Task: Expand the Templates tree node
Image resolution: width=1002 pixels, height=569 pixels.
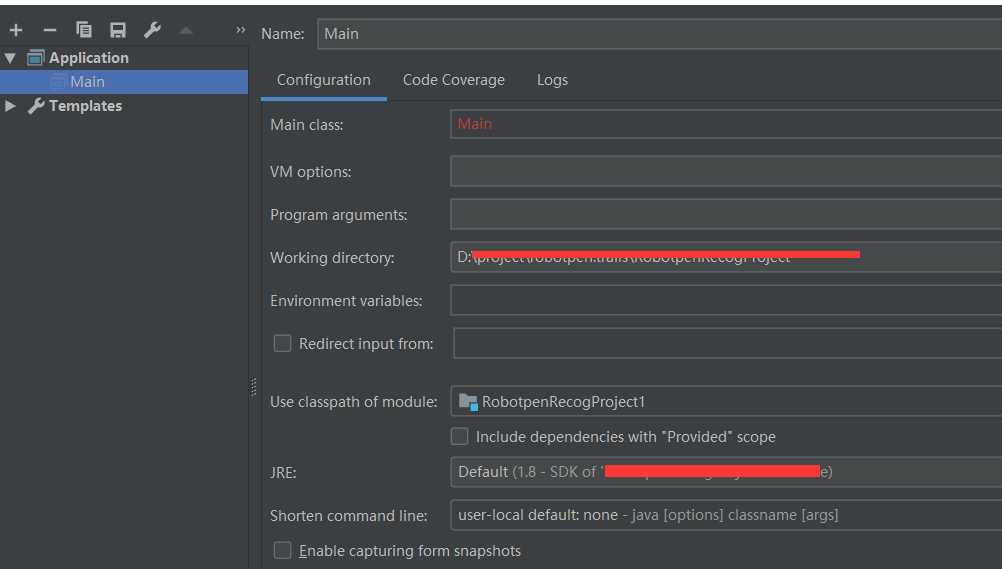Action: click(x=11, y=106)
